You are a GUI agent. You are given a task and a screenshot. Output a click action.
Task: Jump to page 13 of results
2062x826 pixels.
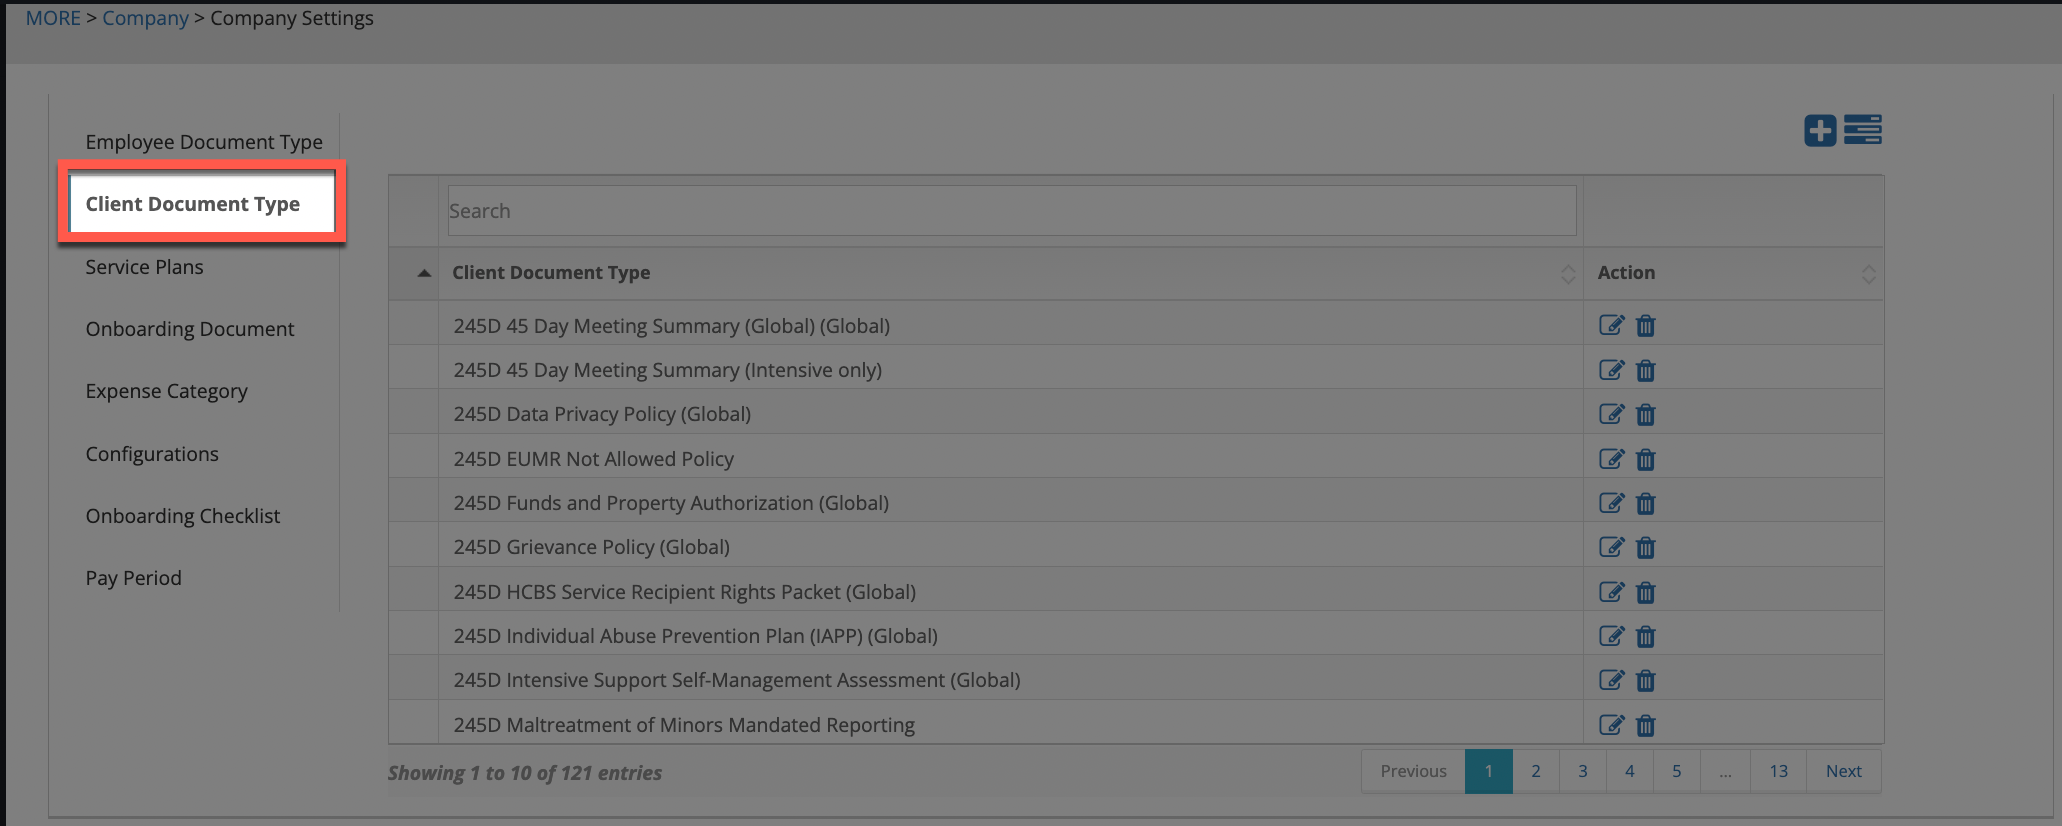click(x=1778, y=771)
